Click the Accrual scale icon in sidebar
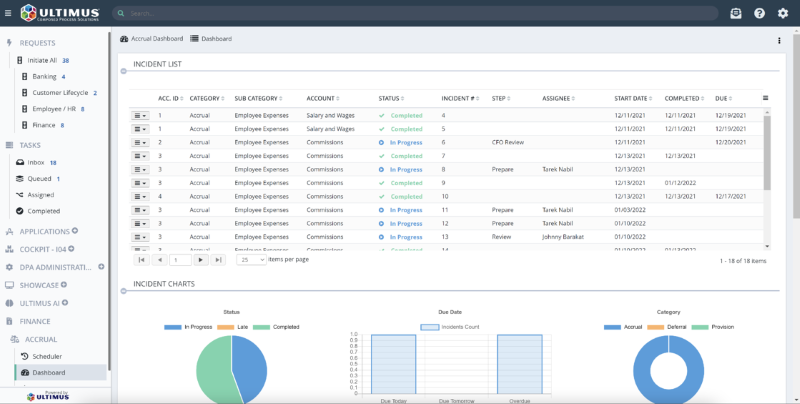This screenshot has height=404, width=800. pyautogui.click(x=15, y=339)
